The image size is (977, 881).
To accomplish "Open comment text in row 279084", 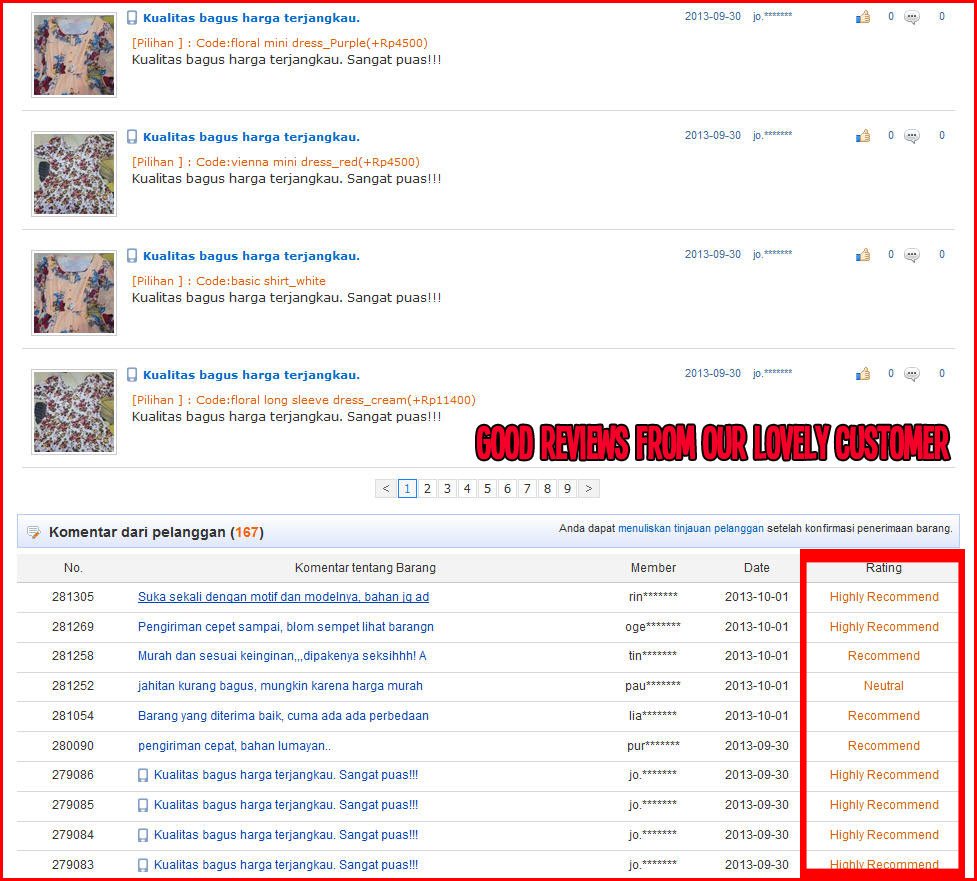I will [x=286, y=835].
